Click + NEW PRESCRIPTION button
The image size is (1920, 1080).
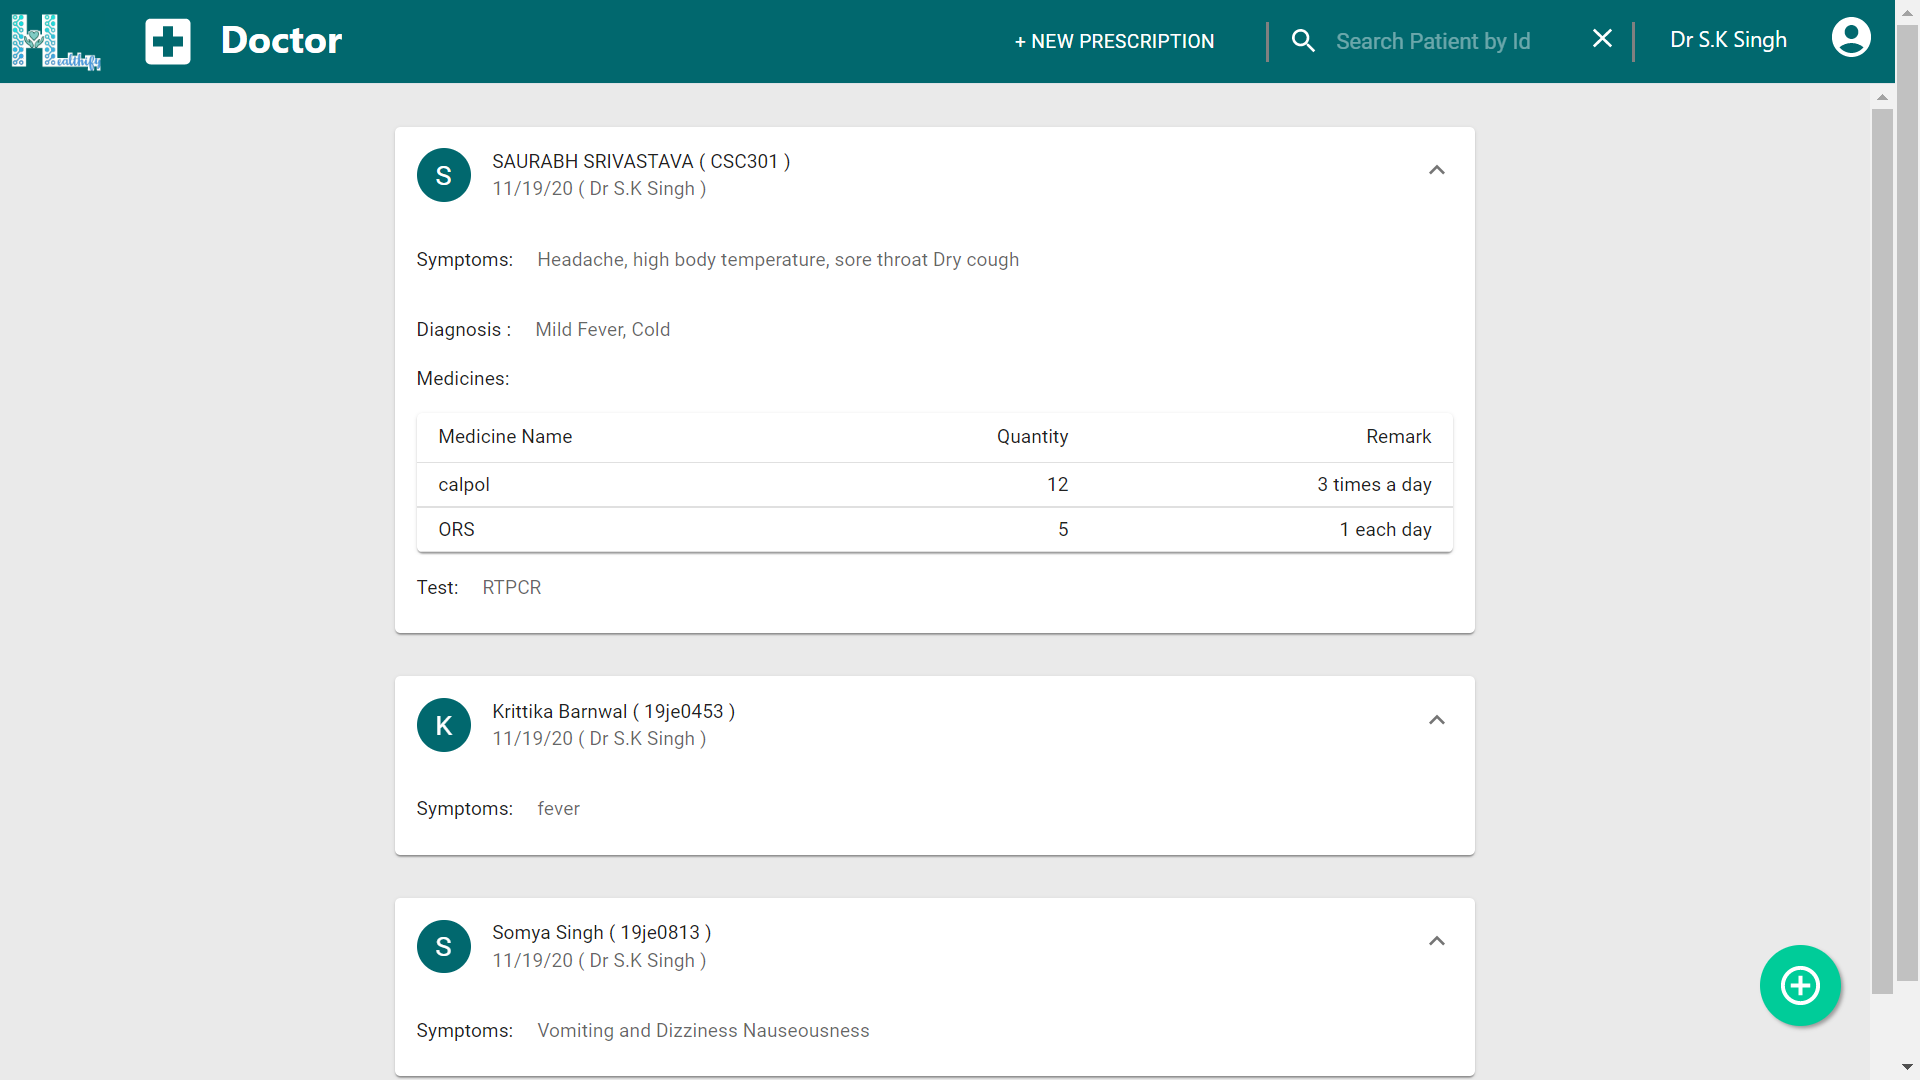(x=1114, y=41)
